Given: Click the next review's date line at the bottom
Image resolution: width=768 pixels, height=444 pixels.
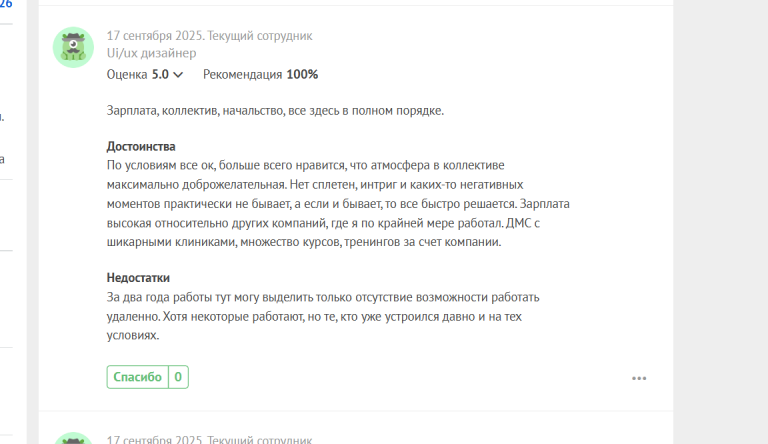Looking at the screenshot, I should (x=210, y=440).
